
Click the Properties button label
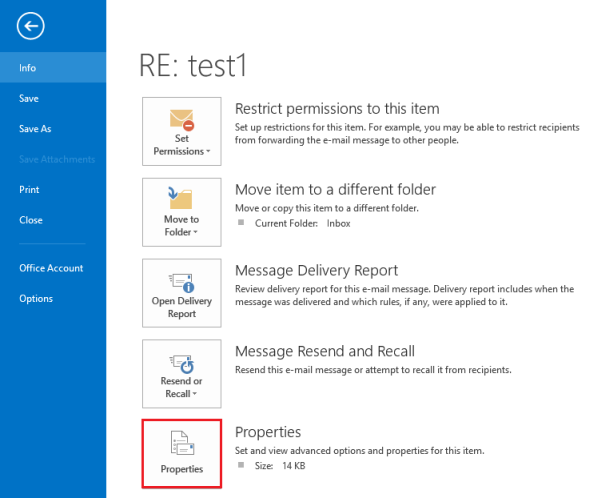click(x=182, y=469)
